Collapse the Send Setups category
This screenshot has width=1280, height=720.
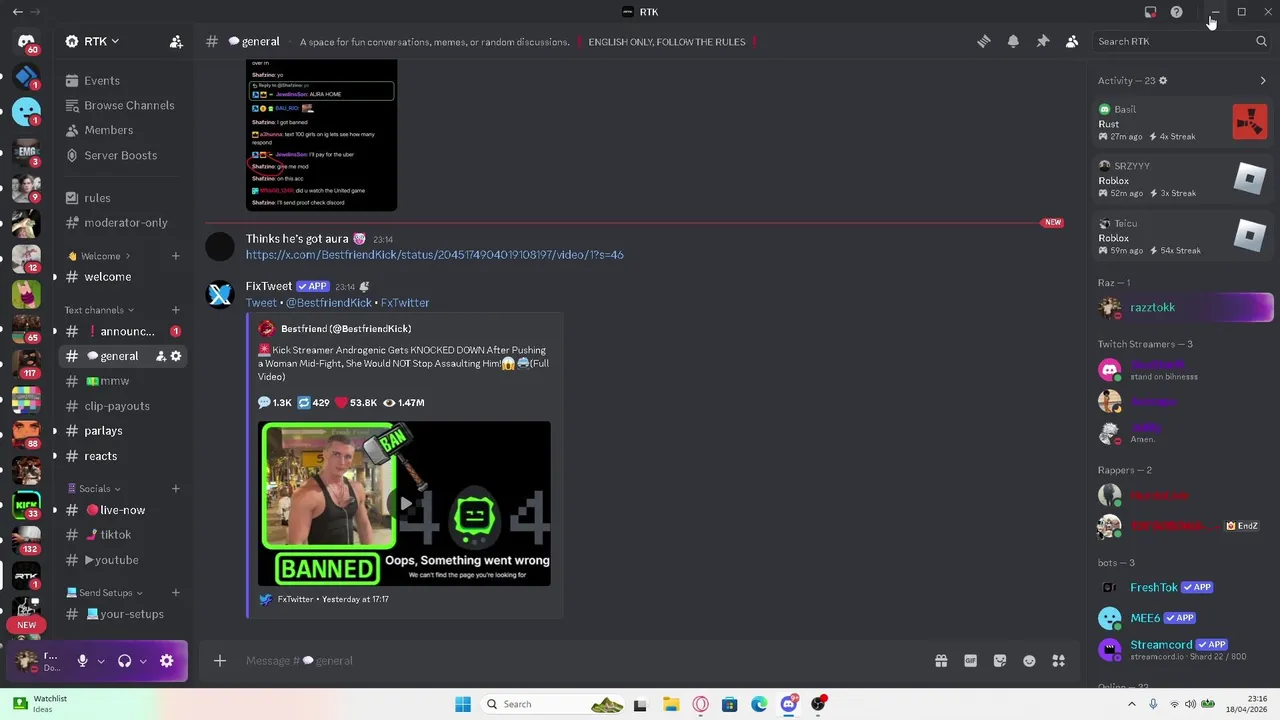pyautogui.click(x=104, y=593)
